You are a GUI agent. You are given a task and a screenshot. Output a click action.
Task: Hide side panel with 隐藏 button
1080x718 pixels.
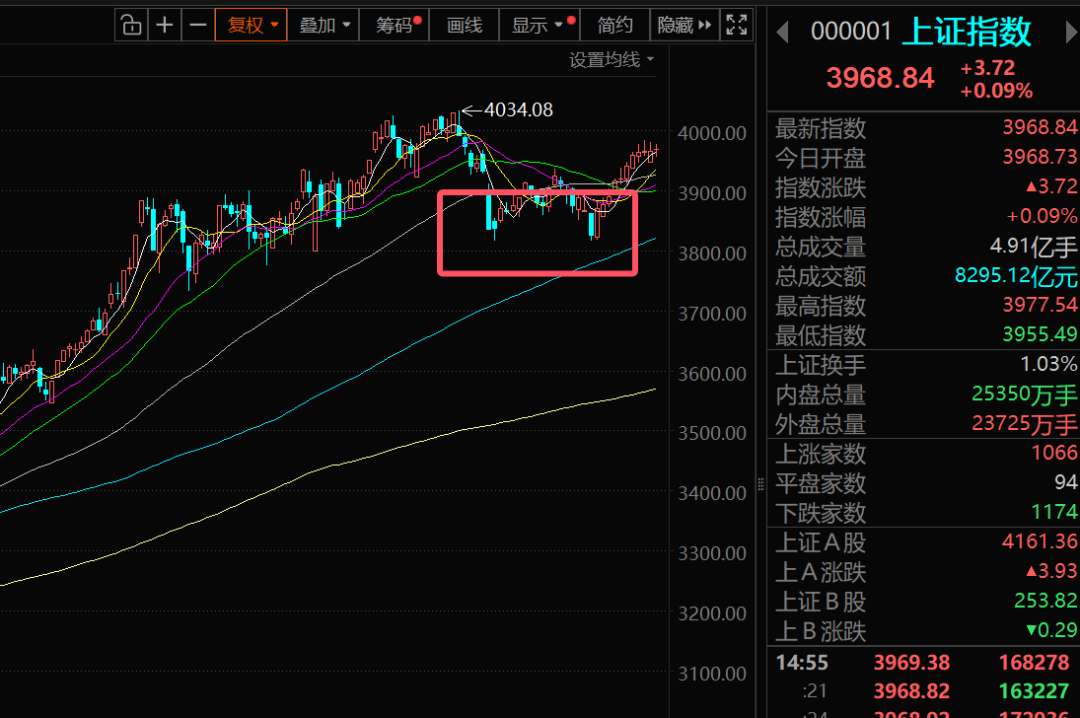684,25
